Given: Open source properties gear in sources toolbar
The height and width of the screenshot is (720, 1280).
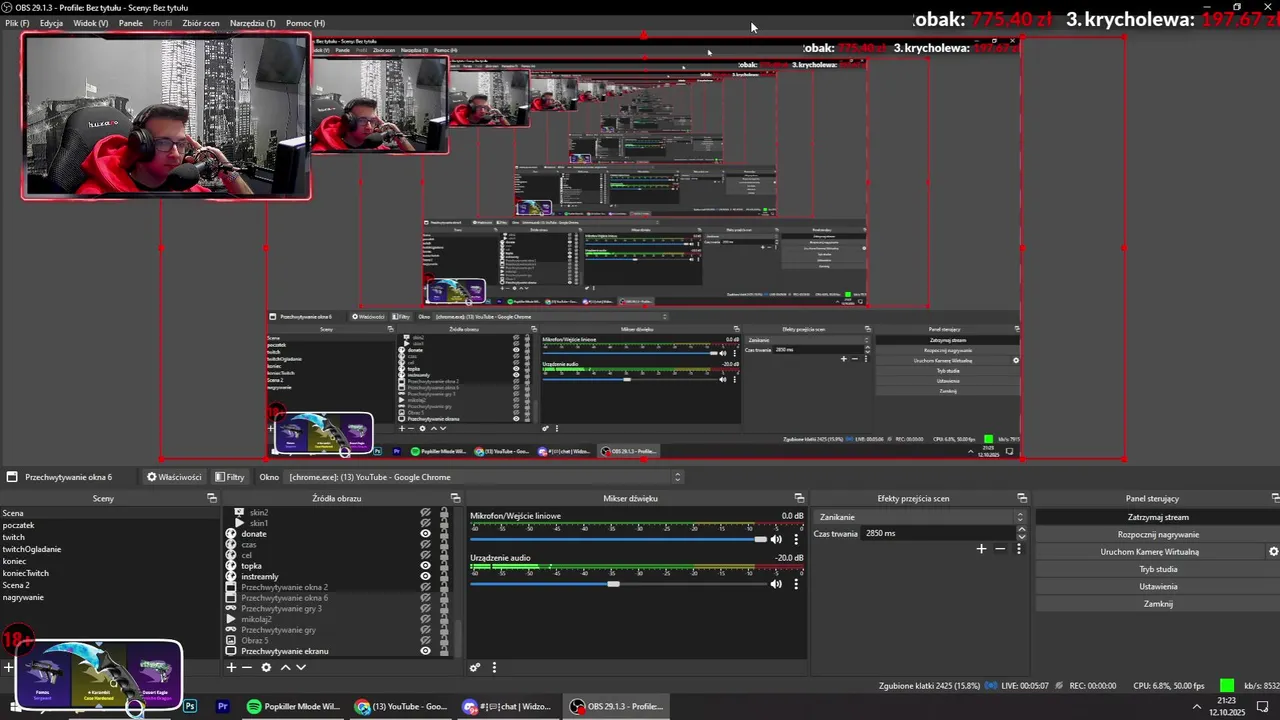Looking at the screenshot, I should coord(266,667).
